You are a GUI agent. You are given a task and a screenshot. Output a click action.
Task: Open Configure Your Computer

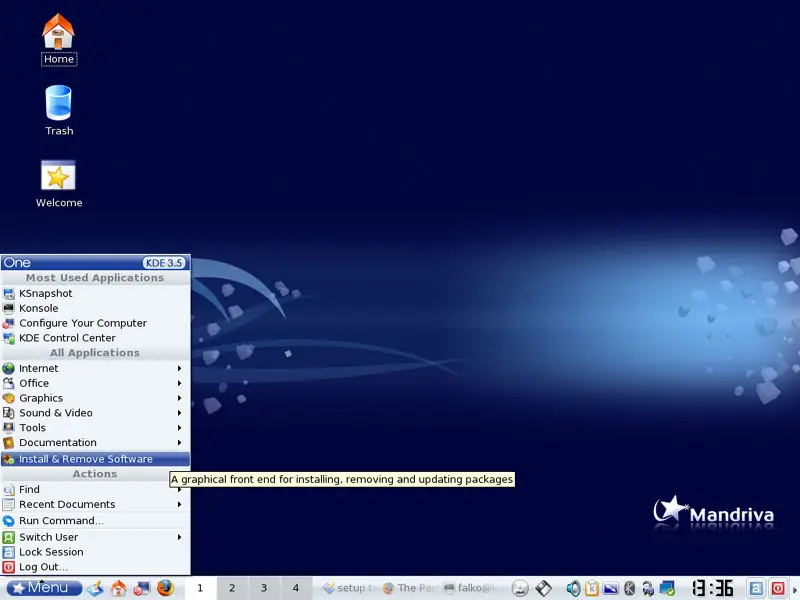[95, 323]
